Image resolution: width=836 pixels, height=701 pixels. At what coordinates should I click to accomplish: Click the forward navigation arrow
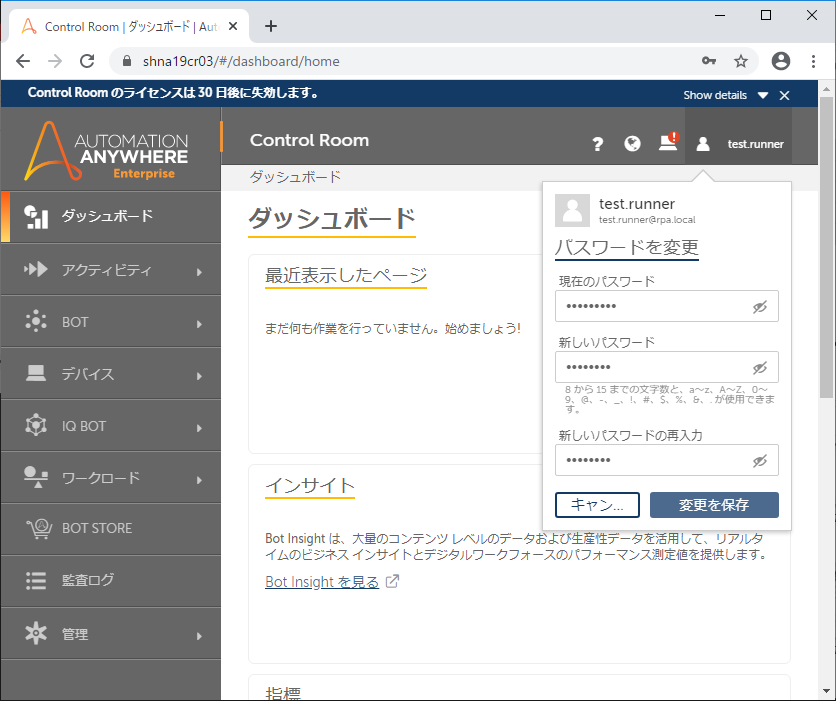(55, 61)
